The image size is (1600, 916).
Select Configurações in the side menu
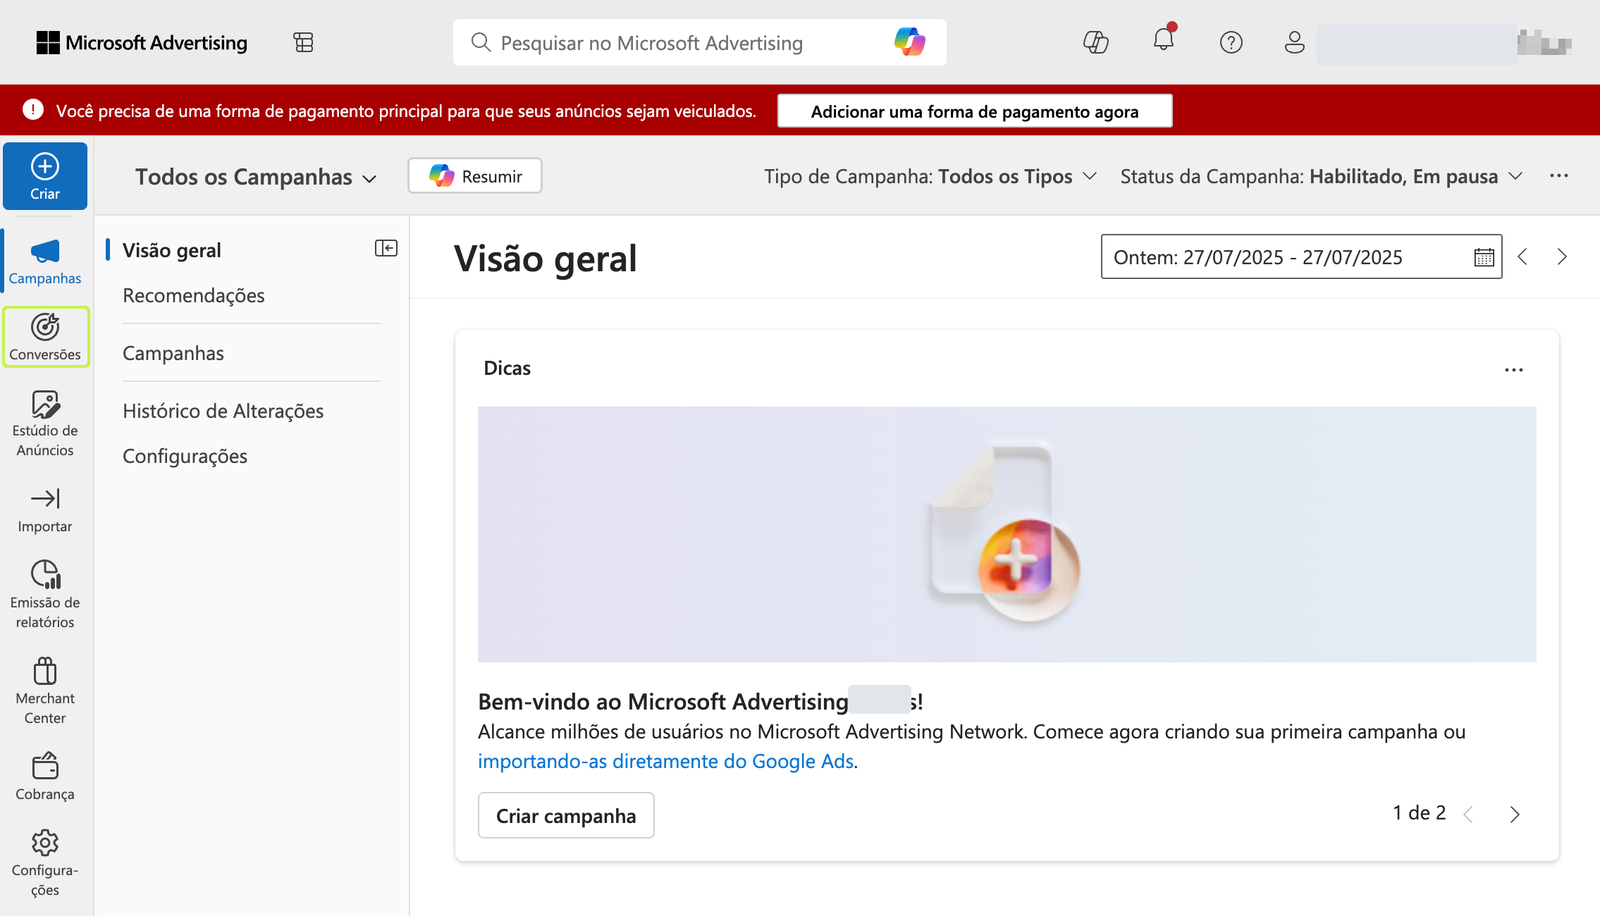click(185, 456)
